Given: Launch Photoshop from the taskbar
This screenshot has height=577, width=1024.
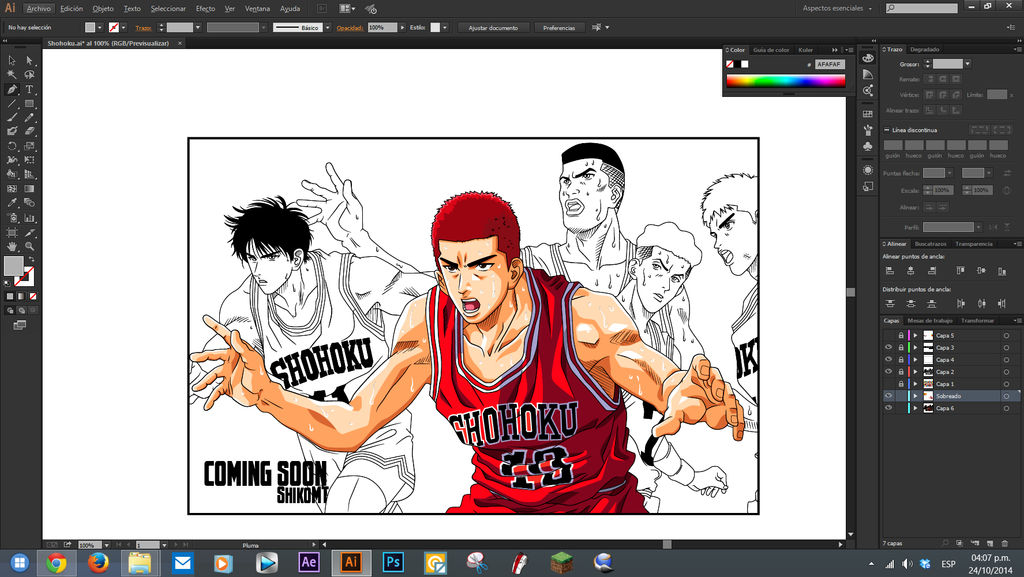Looking at the screenshot, I should 393,562.
